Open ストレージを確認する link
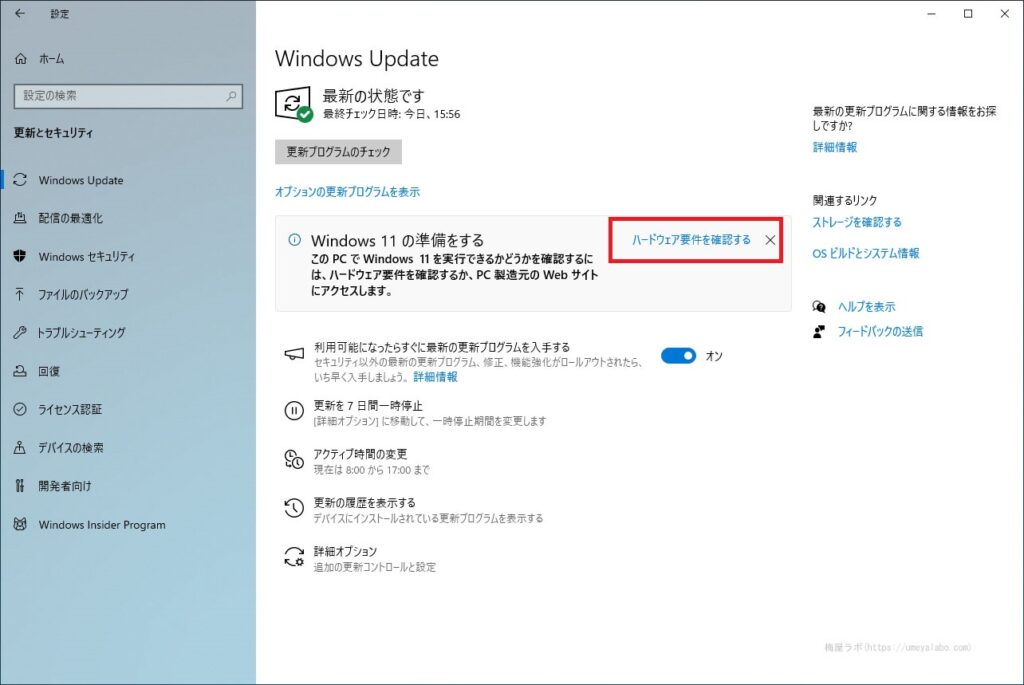1024x685 pixels. [x=857, y=222]
